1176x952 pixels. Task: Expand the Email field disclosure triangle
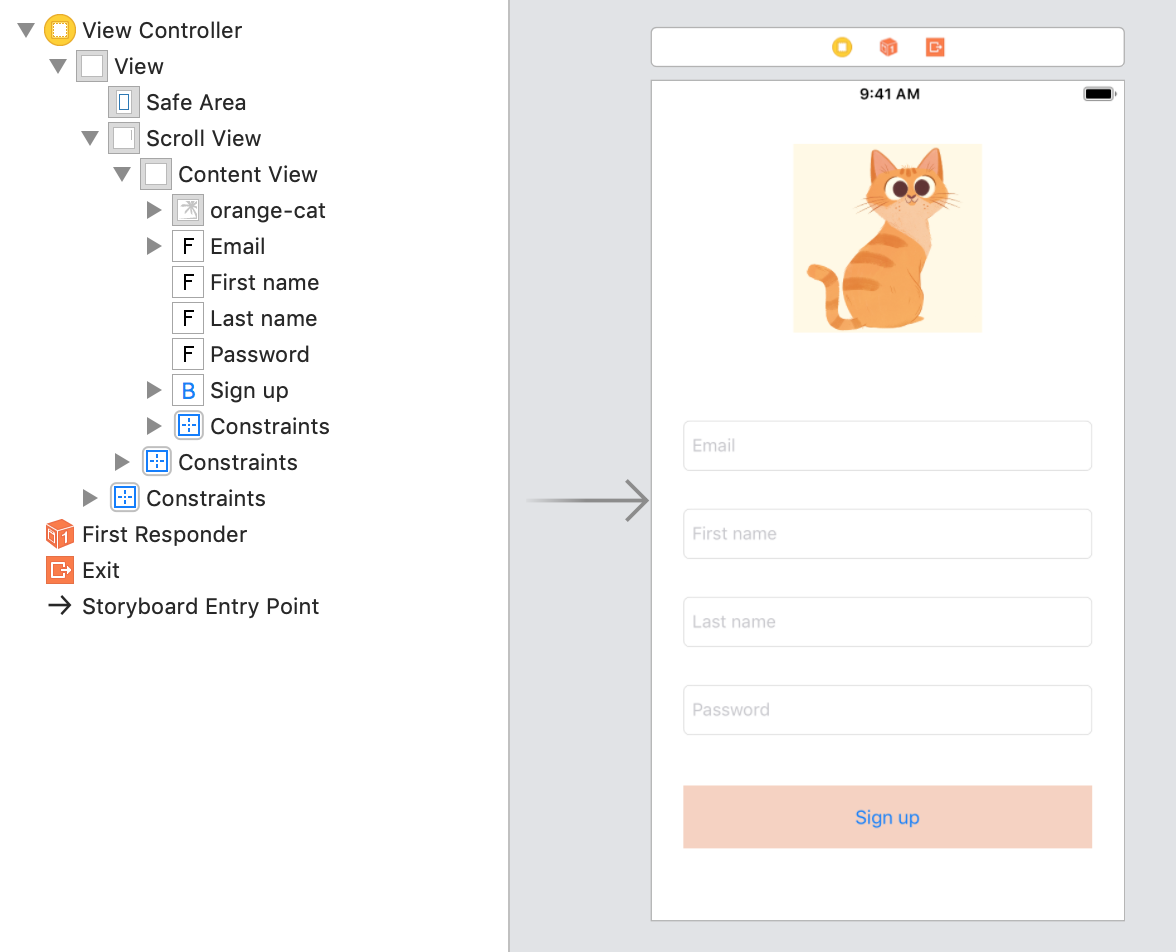coord(154,246)
